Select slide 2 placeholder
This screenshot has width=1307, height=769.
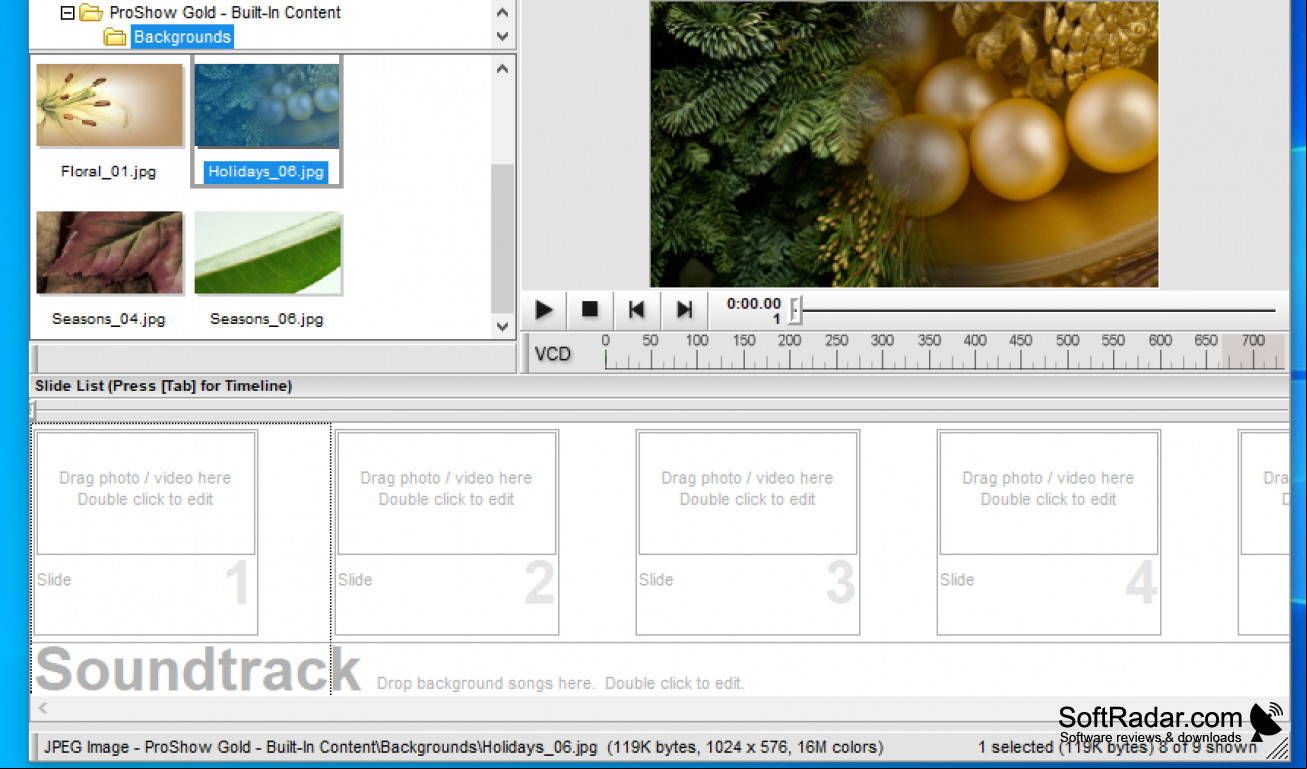point(447,532)
